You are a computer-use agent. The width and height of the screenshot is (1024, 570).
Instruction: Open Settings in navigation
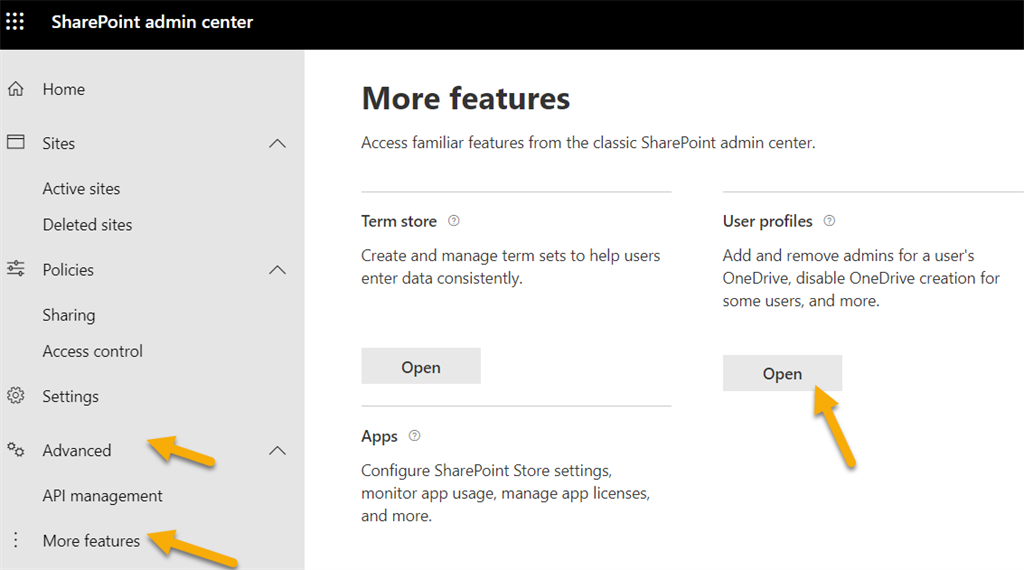click(x=71, y=396)
